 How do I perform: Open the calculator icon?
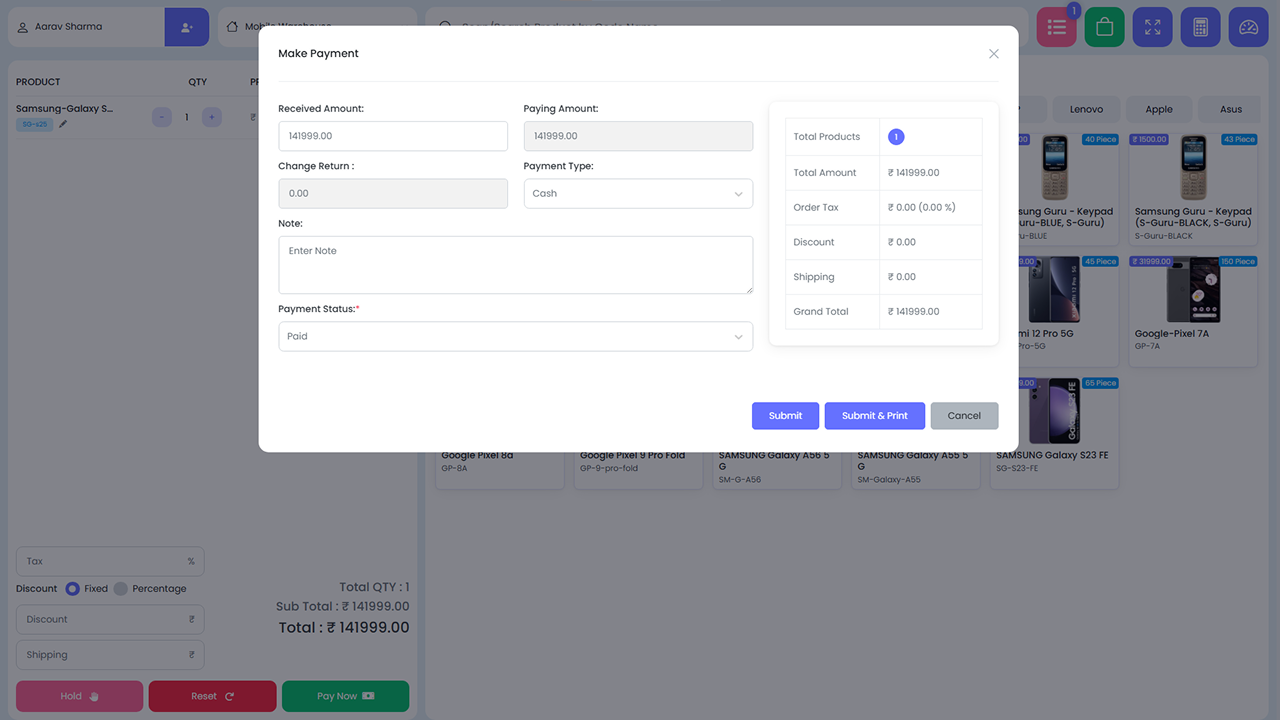(1200, 27)
